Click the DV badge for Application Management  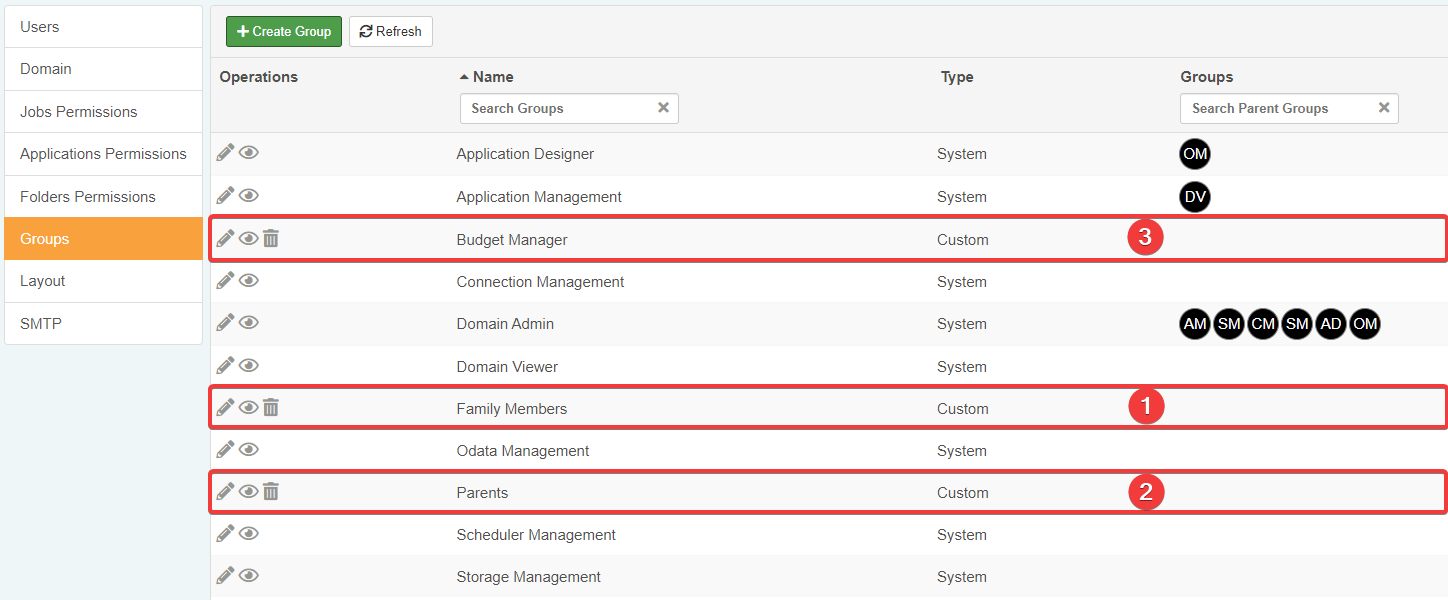[1195, 197]
